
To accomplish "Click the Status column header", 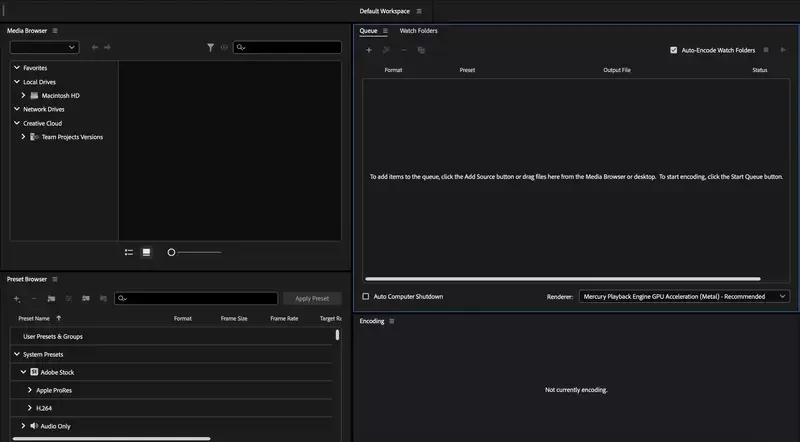I will click(760, 70).
